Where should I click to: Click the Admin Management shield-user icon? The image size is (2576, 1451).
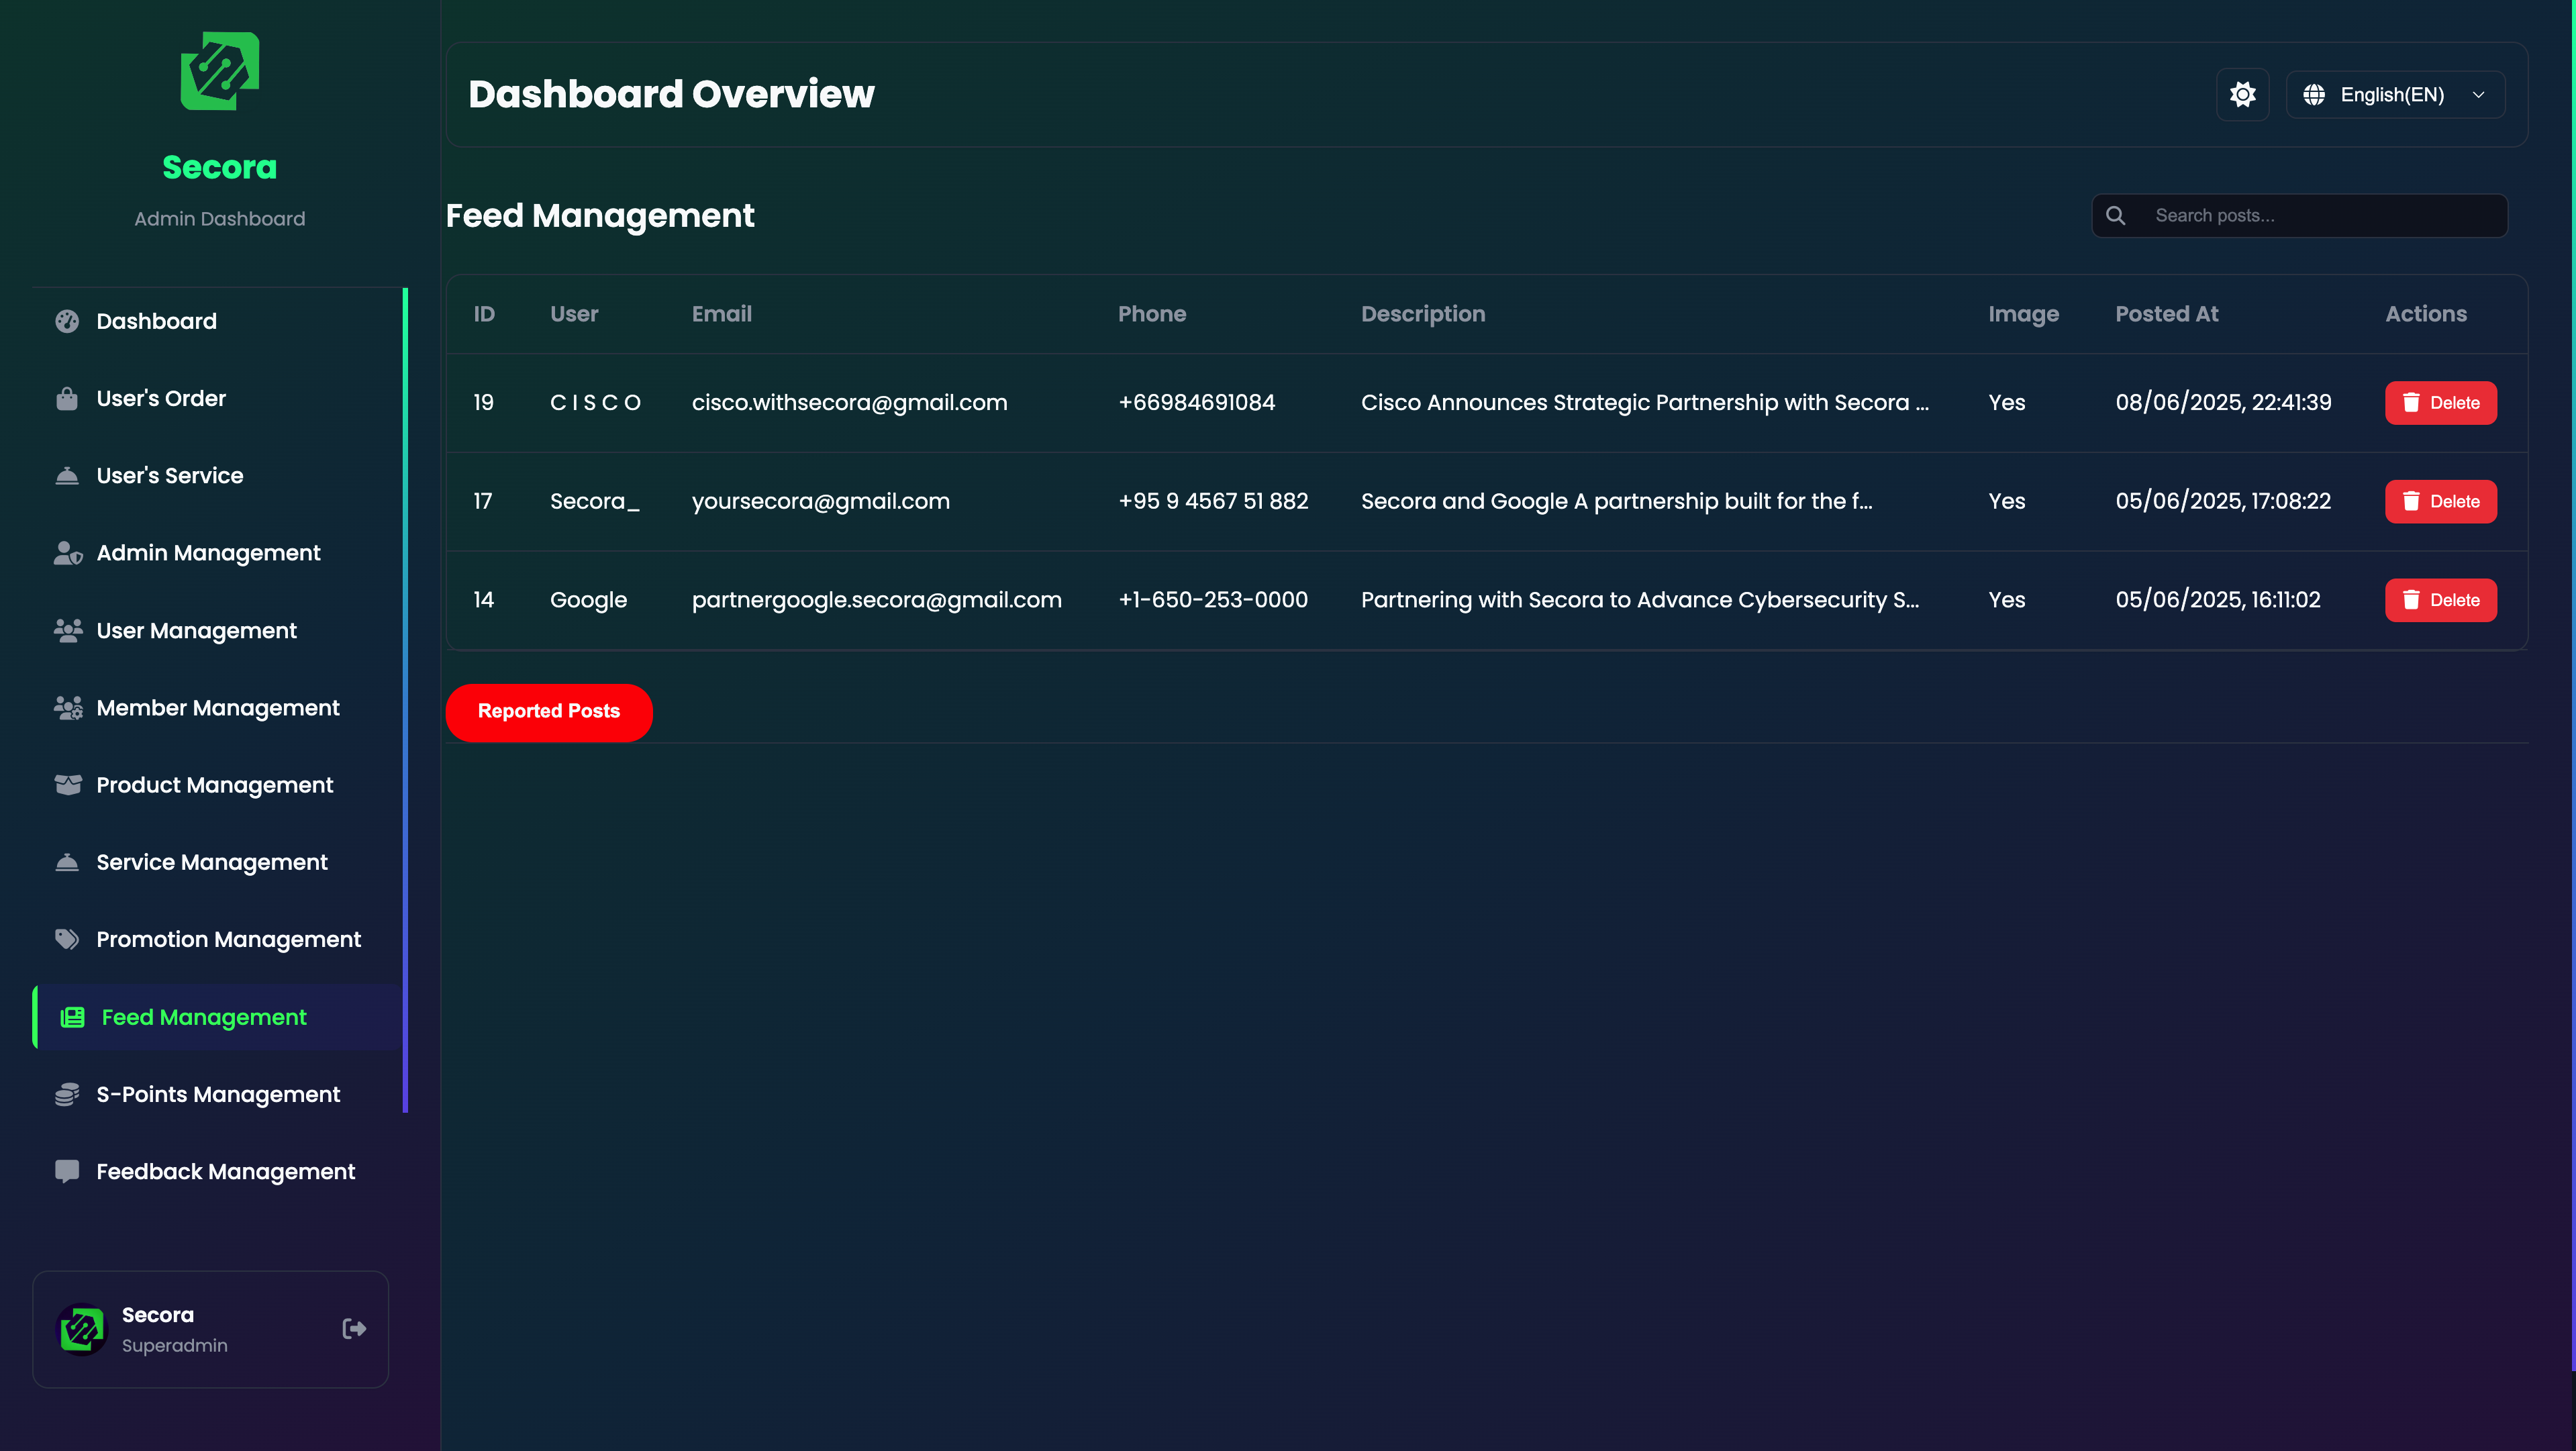[67, 553]
